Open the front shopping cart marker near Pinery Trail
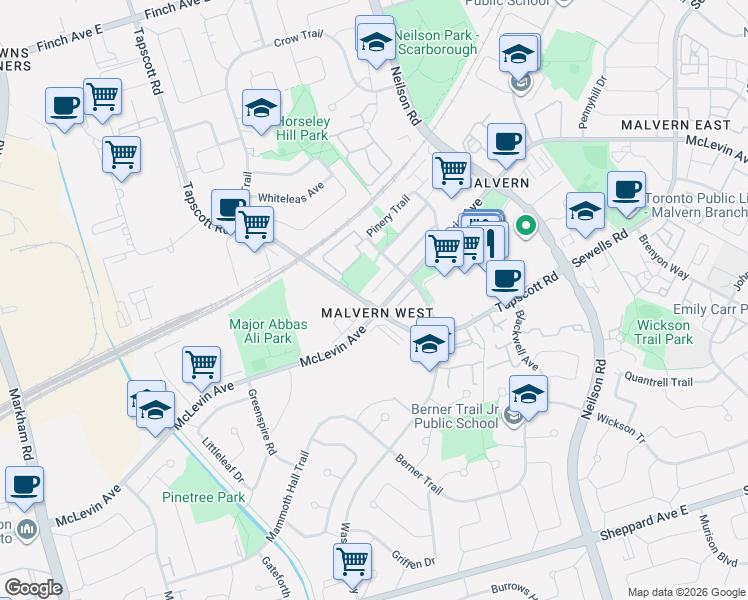Image resolution: width=748 pixels, height=600 pixels. pos(445,252)
